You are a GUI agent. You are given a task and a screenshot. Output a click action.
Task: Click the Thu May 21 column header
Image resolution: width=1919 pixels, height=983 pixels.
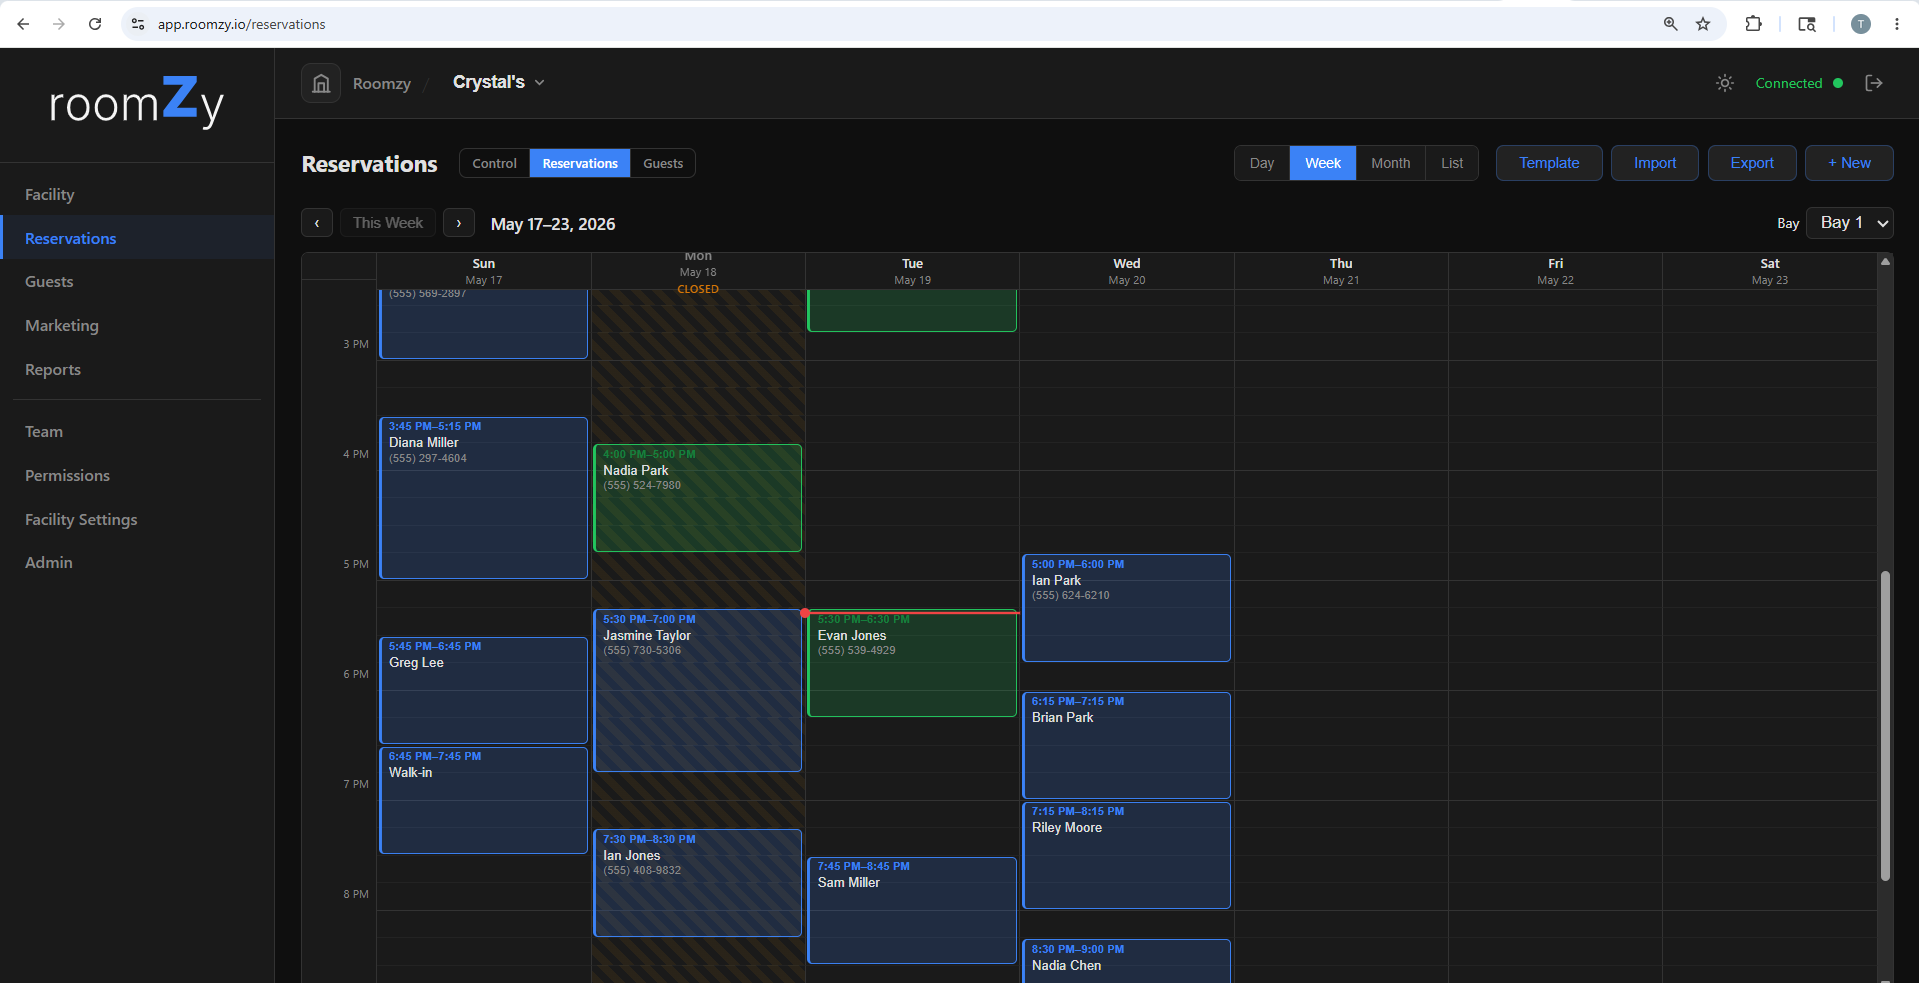(1341, 271)
